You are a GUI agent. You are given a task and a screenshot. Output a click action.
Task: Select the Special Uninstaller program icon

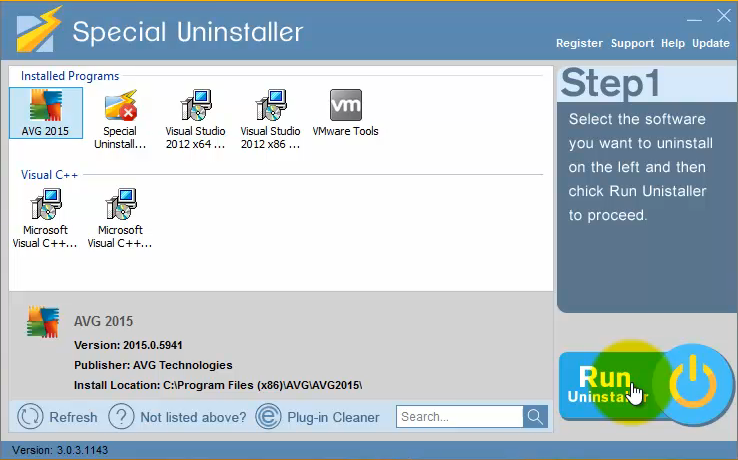(120, 105)
